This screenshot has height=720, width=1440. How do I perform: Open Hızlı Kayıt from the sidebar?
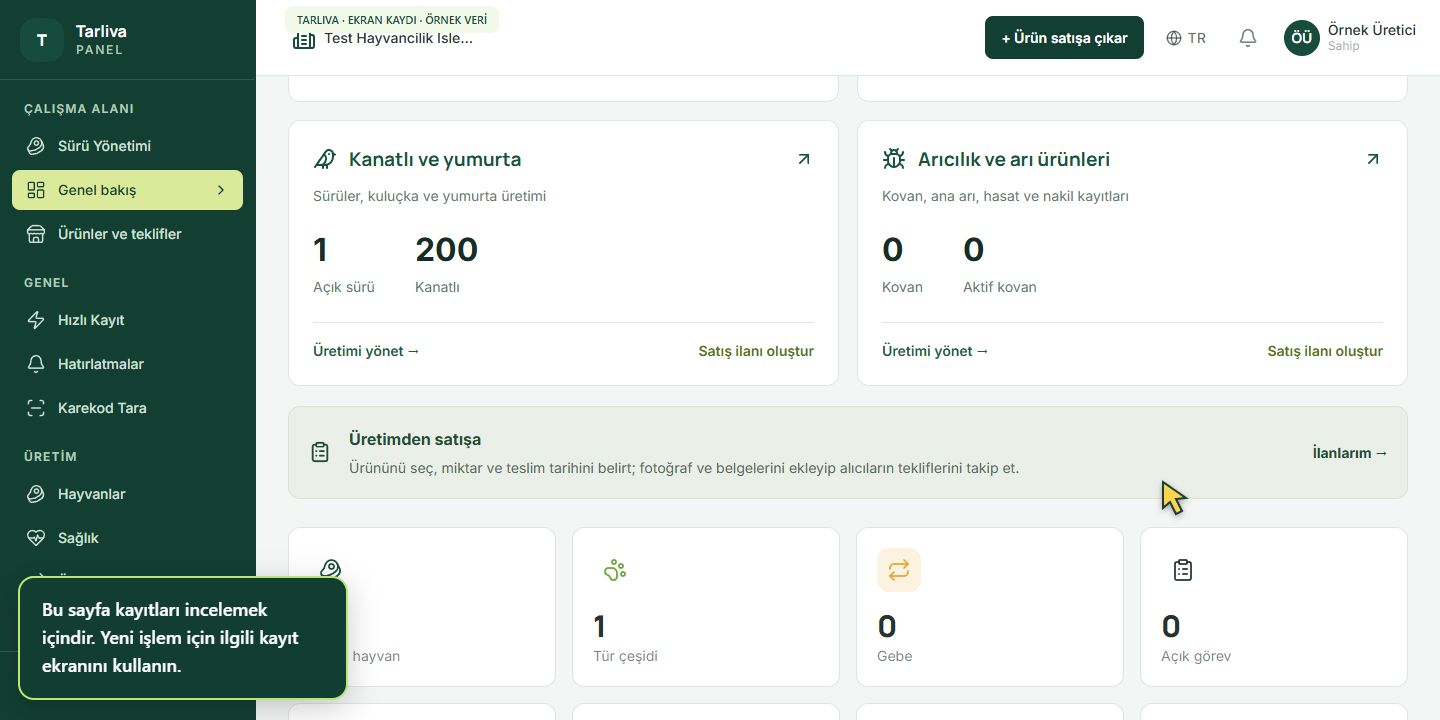click(128, 320)
